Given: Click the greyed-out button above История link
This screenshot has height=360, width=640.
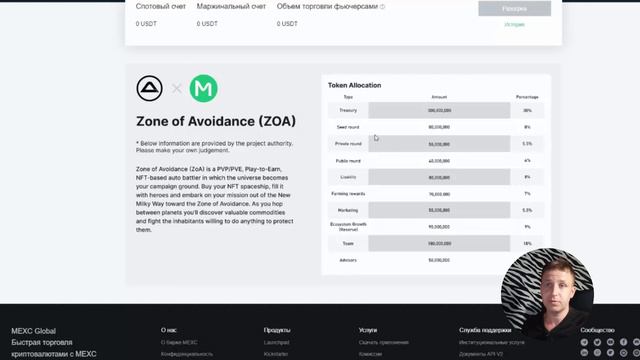Looking at the screenshot, I should [514, 8].
